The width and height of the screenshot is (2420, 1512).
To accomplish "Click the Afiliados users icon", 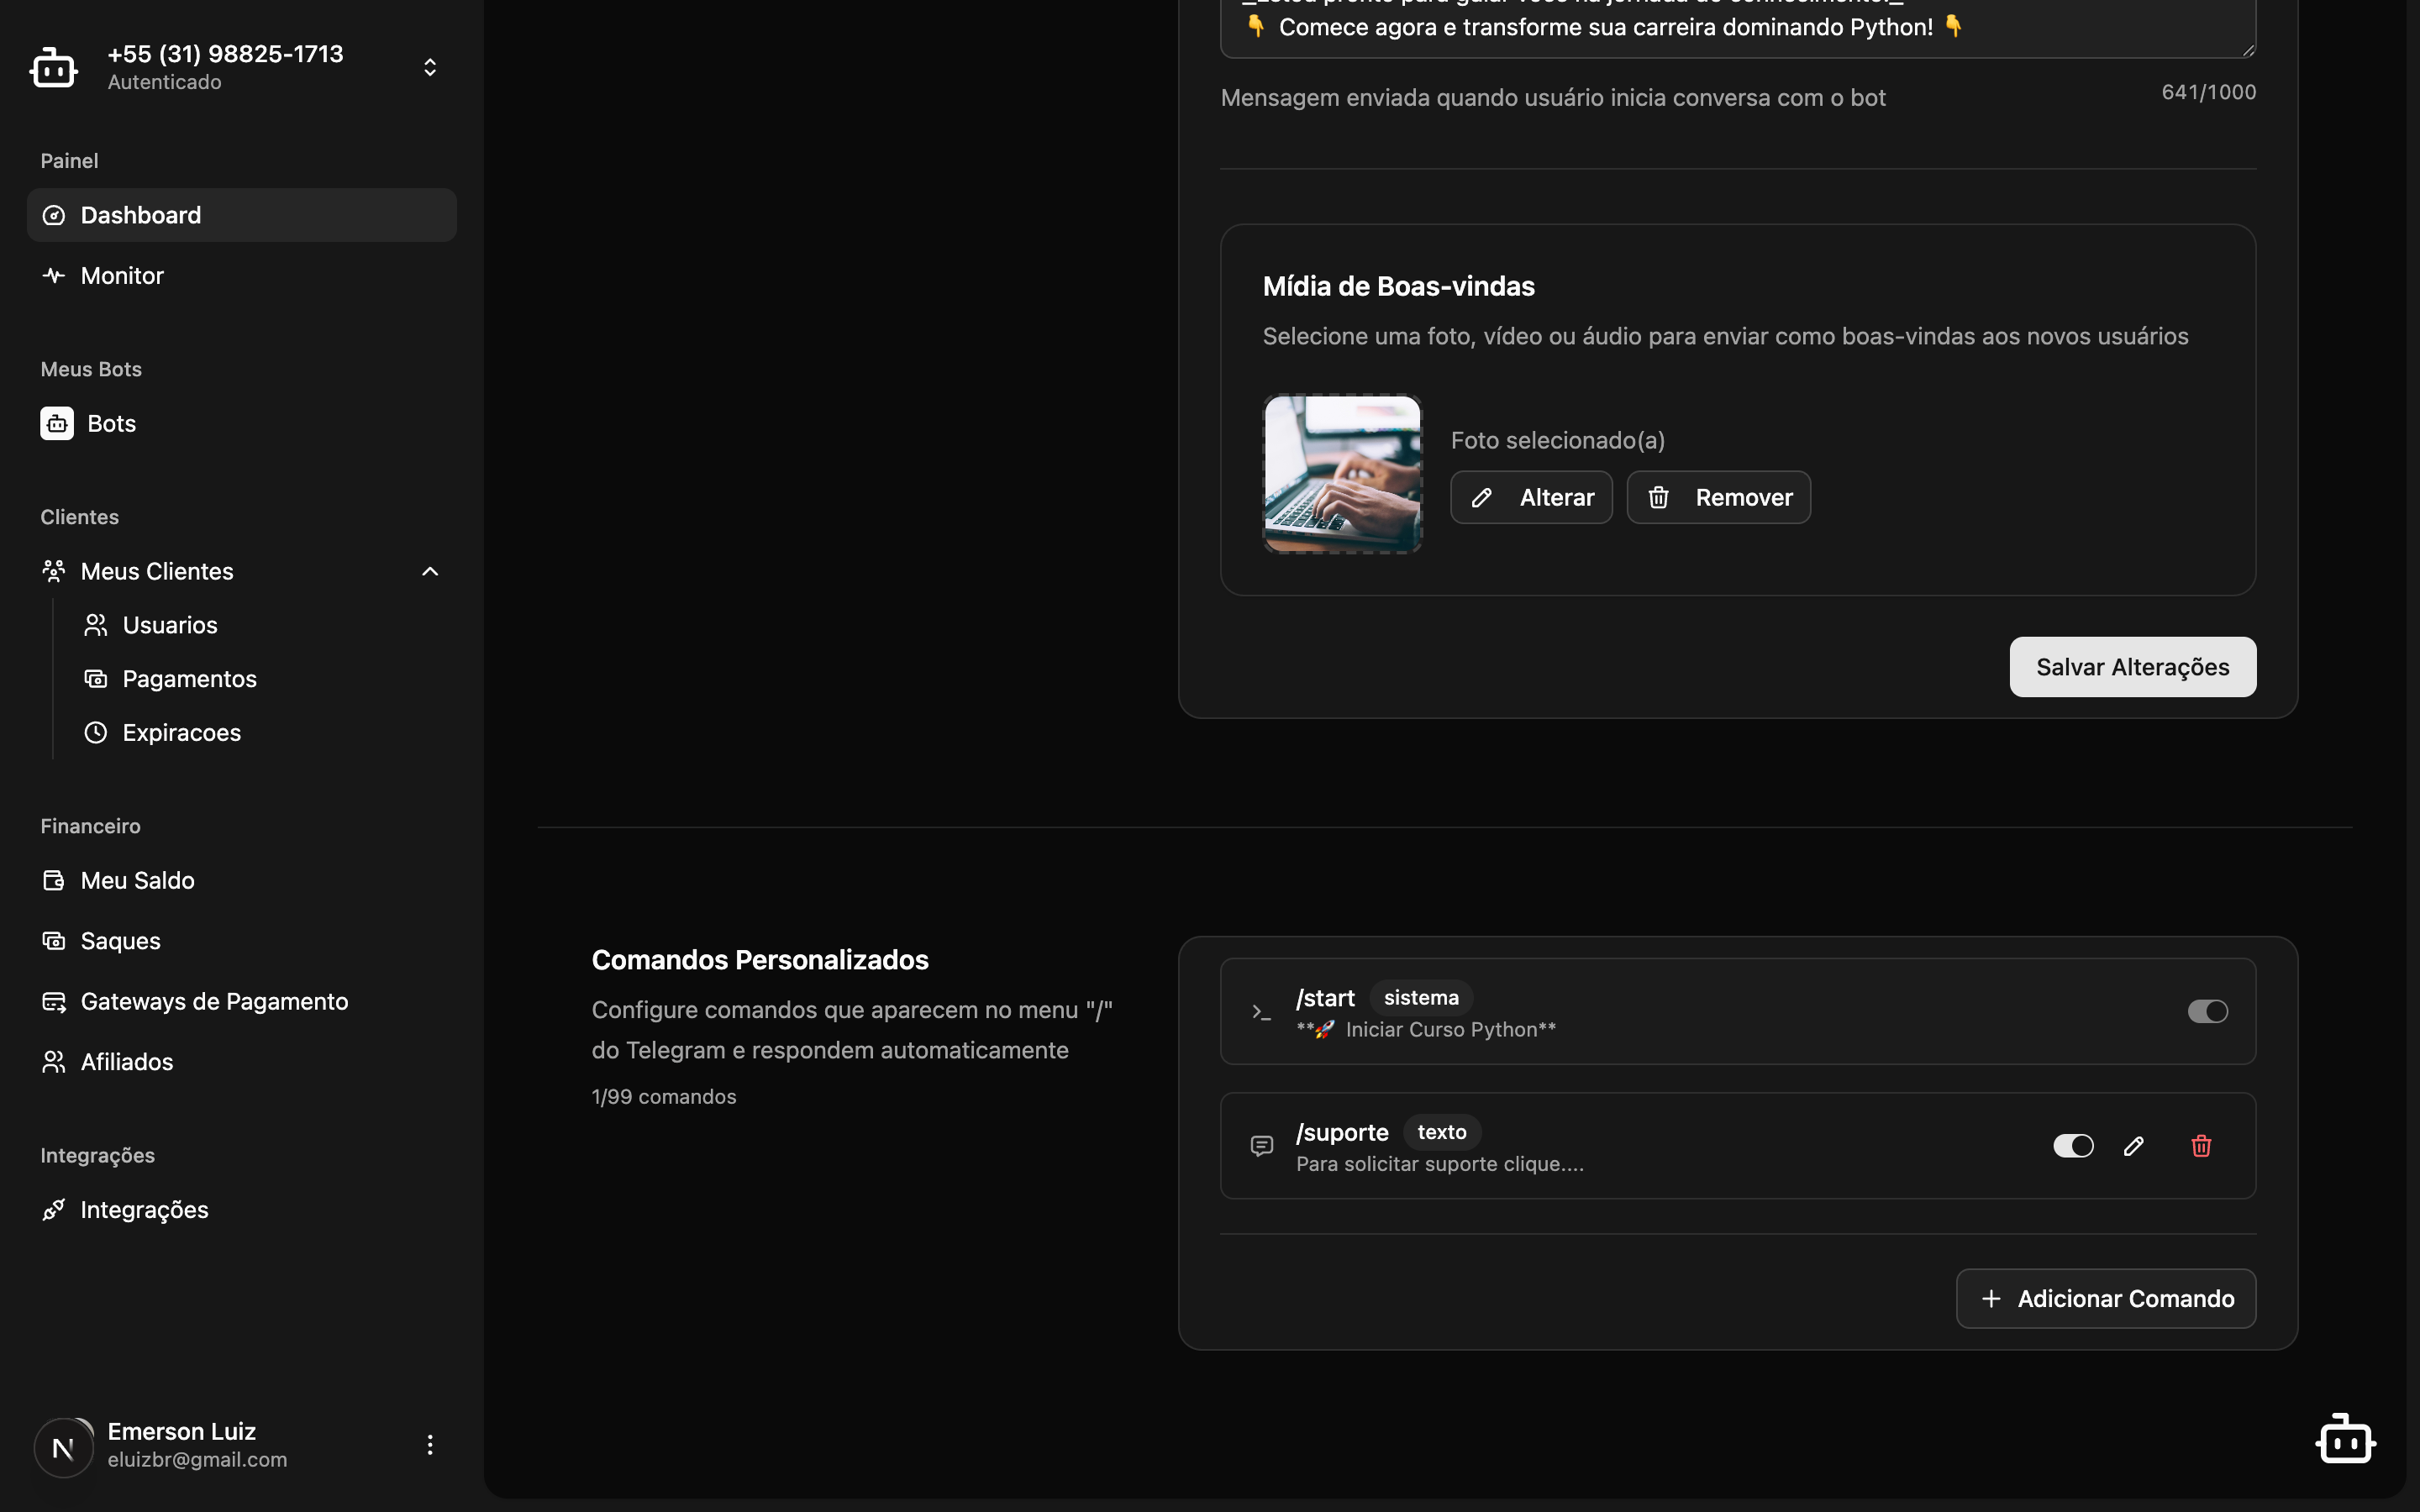I will pos(54,1062).
